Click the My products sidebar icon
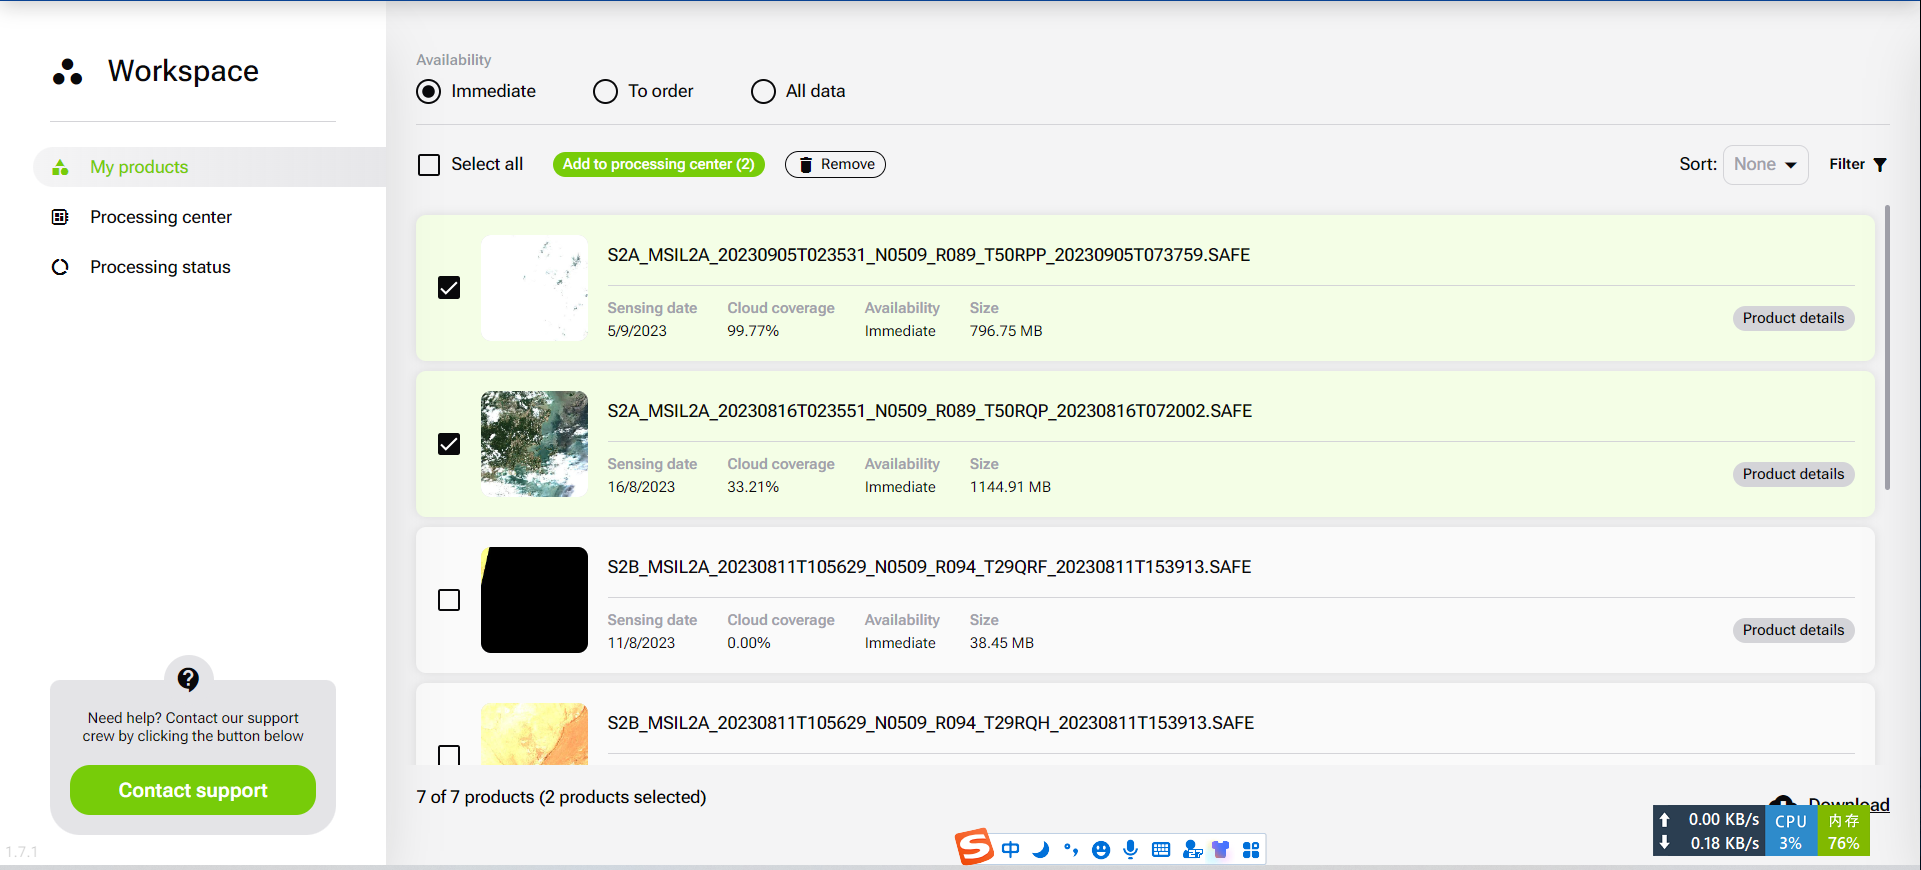The height and width of the screenshot is (870, 1921). (x=60, y=167)
